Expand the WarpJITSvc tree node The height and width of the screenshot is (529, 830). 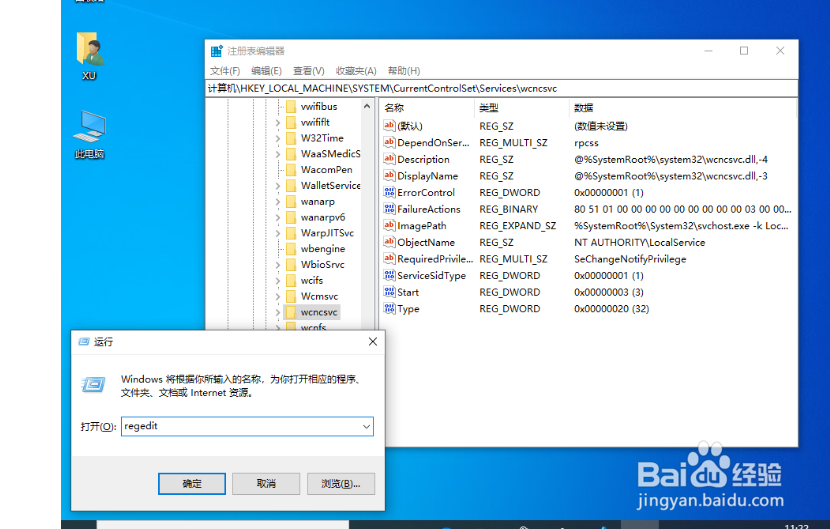(278, 233)
